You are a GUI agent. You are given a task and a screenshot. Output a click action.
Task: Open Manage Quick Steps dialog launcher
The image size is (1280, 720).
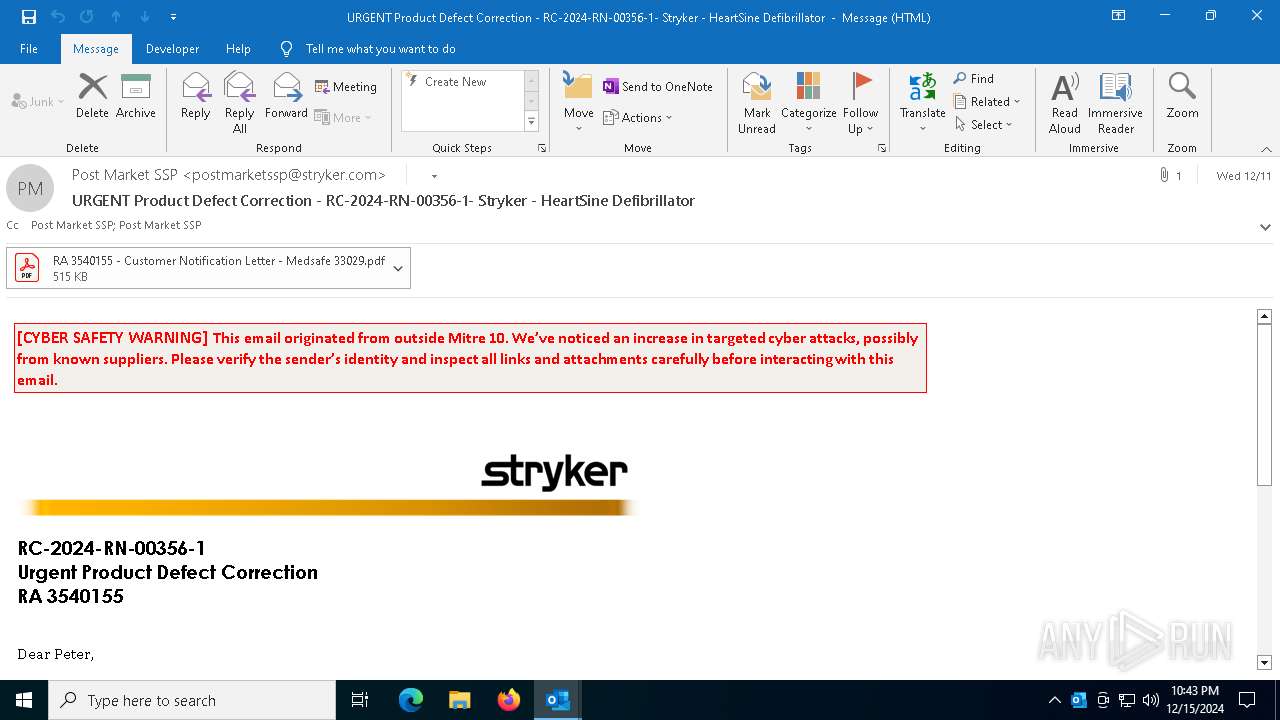click(x=542, y=148)
